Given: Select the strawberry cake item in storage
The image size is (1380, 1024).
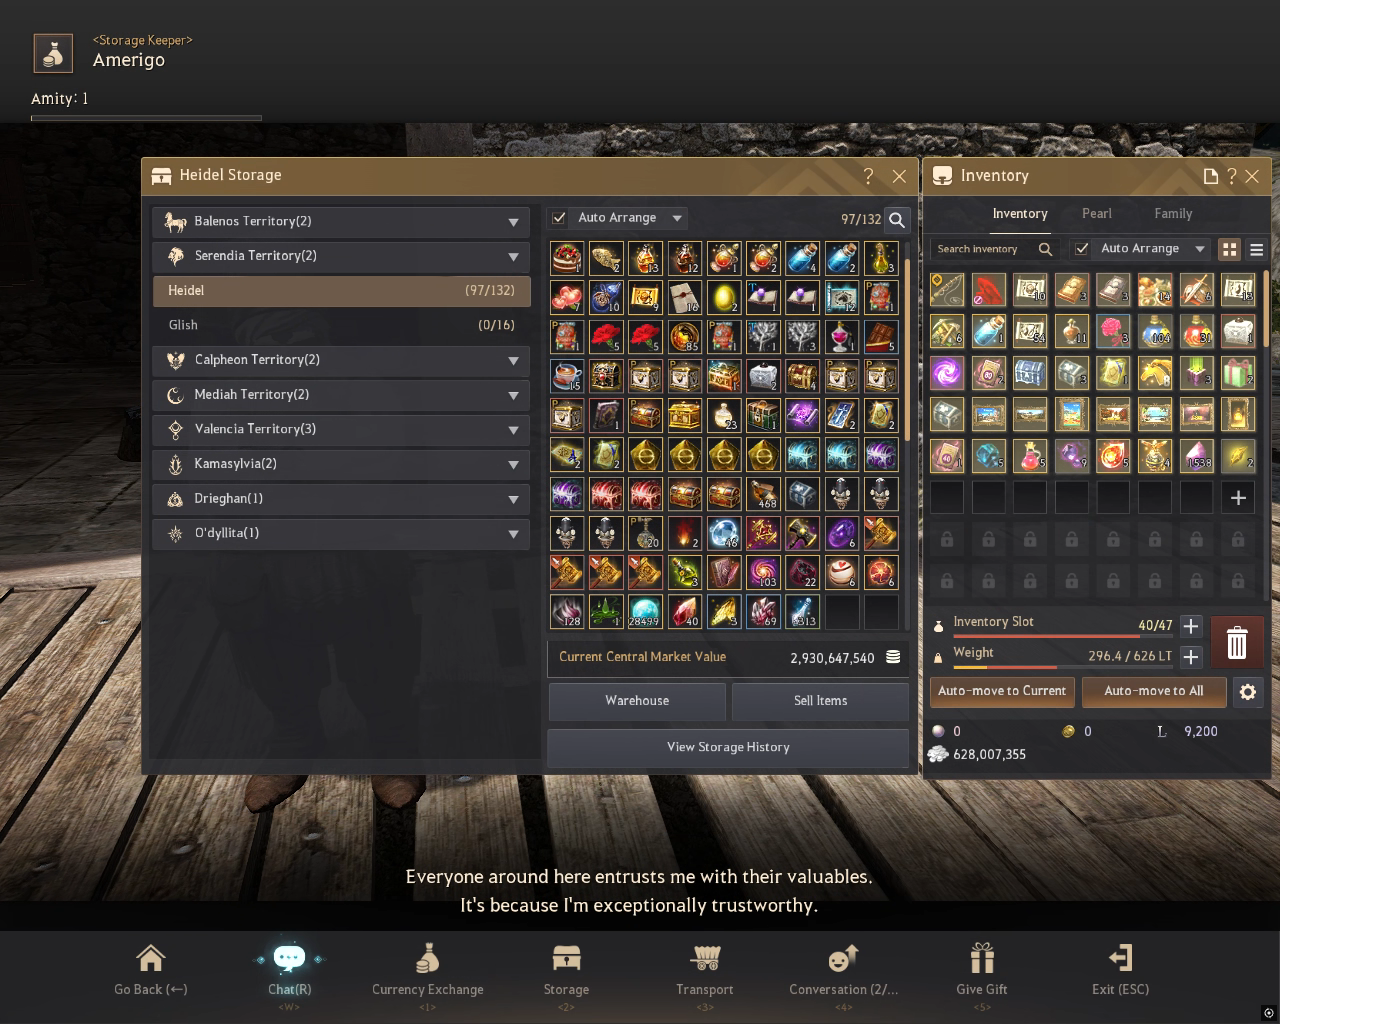Looking at the screenshot, I should [567, 258].
